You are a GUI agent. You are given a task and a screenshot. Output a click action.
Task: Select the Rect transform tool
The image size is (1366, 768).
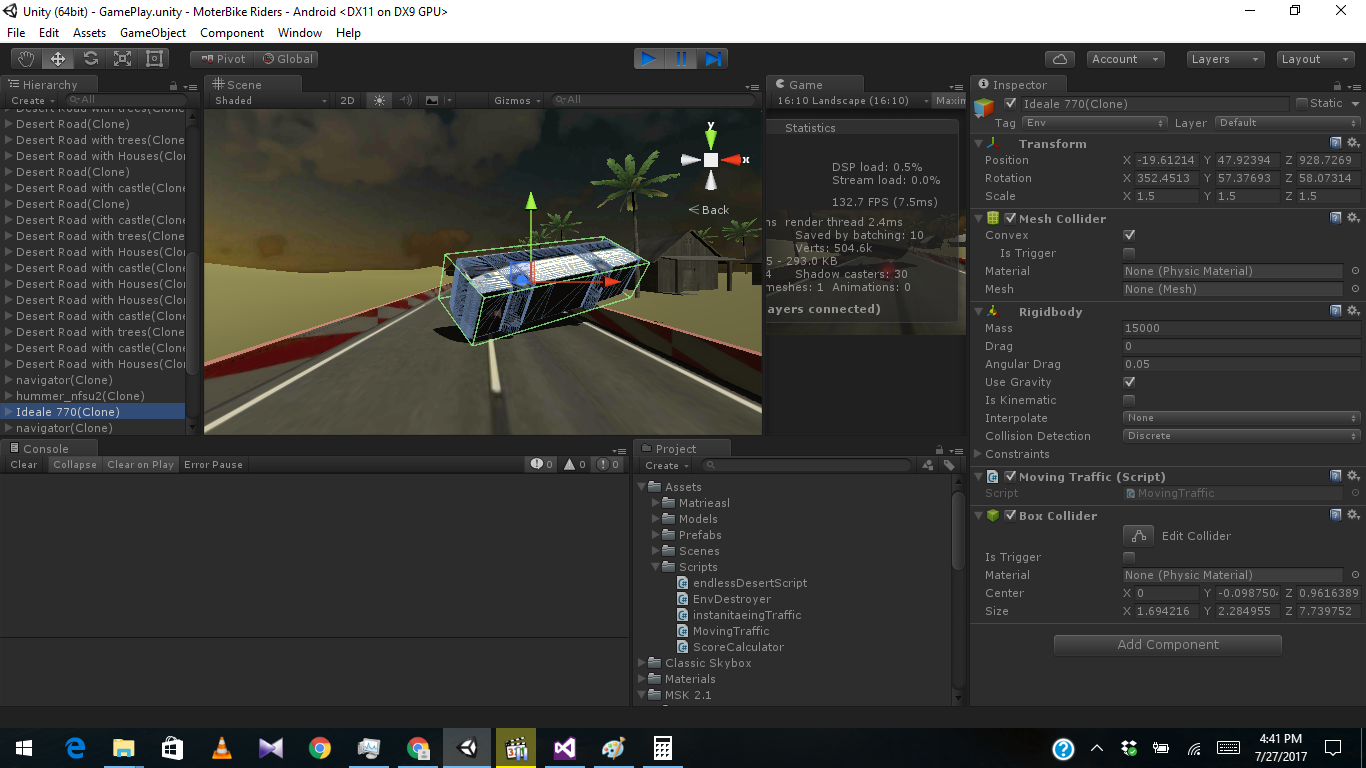pos(154,59)
